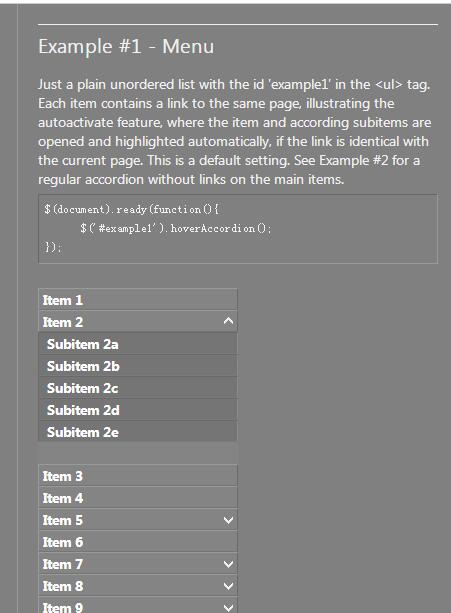Expand Item 8 with its down chevron

coord(228,586)
